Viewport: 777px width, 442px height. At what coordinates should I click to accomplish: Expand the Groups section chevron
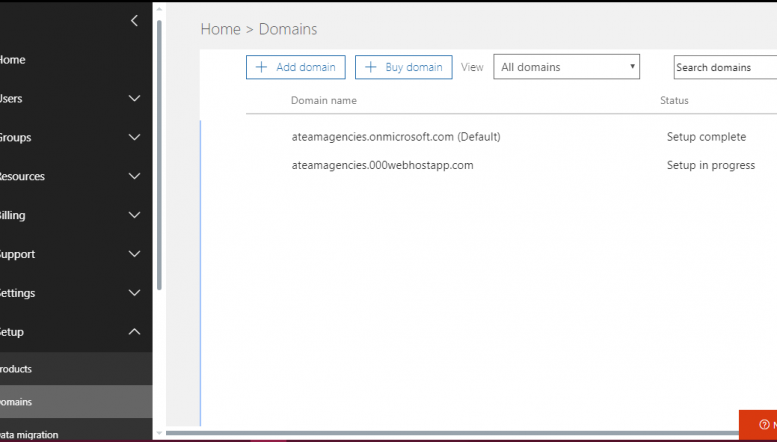(x=134, y=137)
